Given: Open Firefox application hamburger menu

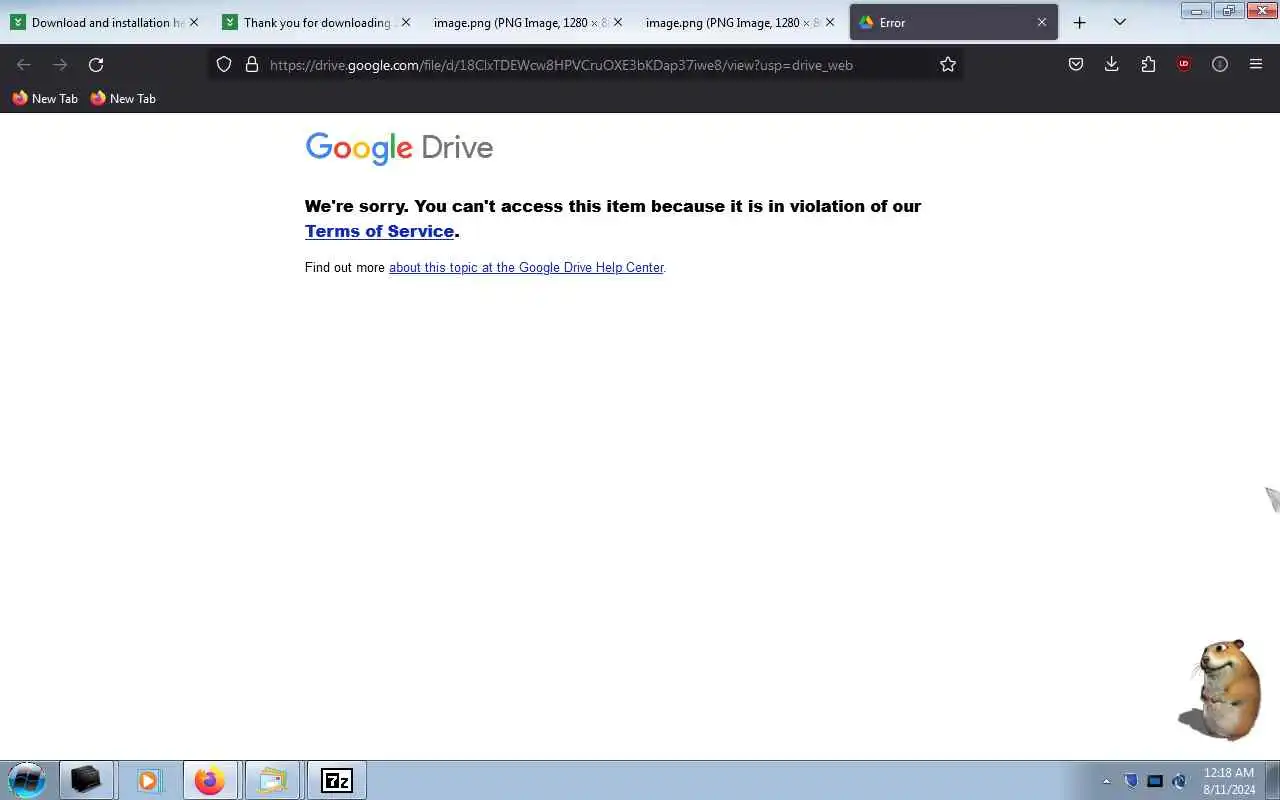Looking at the screenshot, I should [1256, 64].
